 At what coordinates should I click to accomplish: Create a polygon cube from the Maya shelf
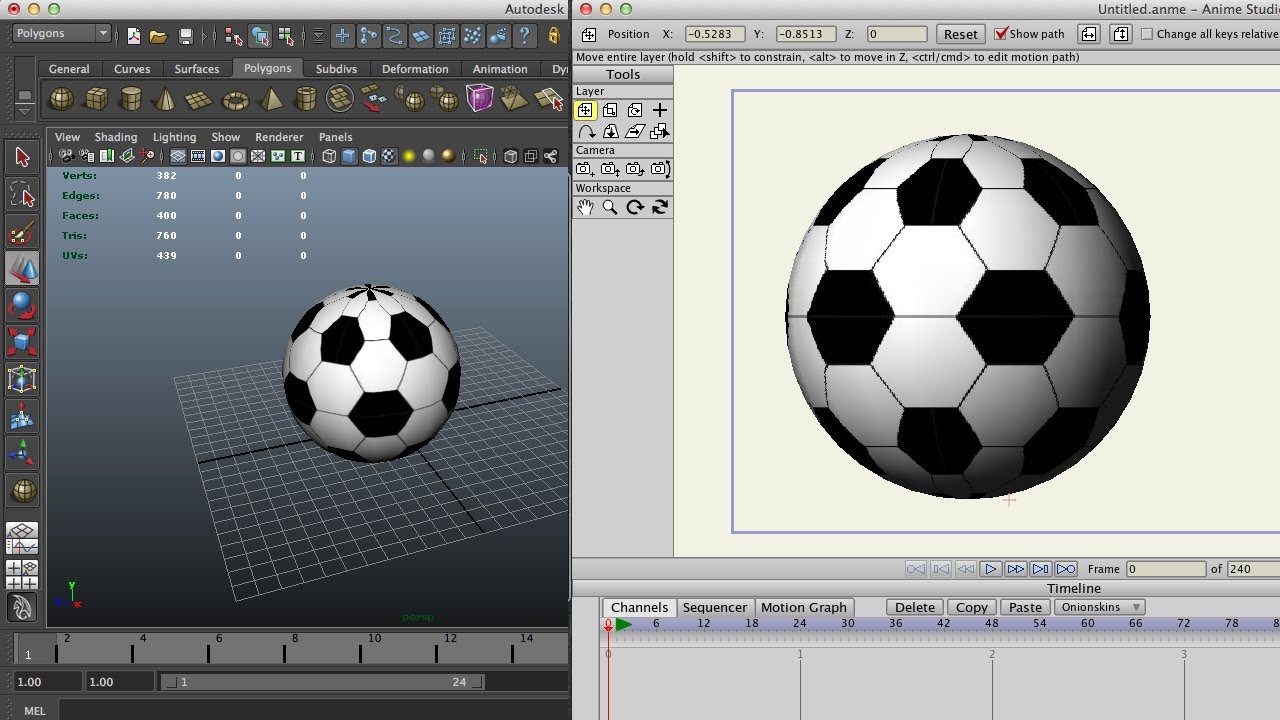coord(96,99)
